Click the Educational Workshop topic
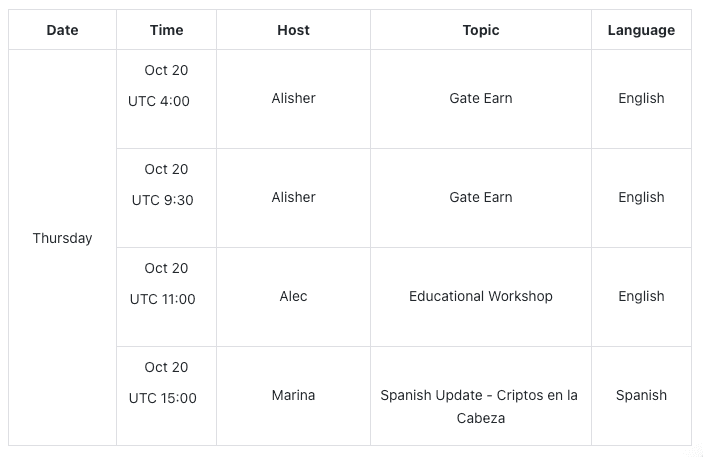Image resolution: width=703 pixels, height=457 pixels. [x=481, y=296]
